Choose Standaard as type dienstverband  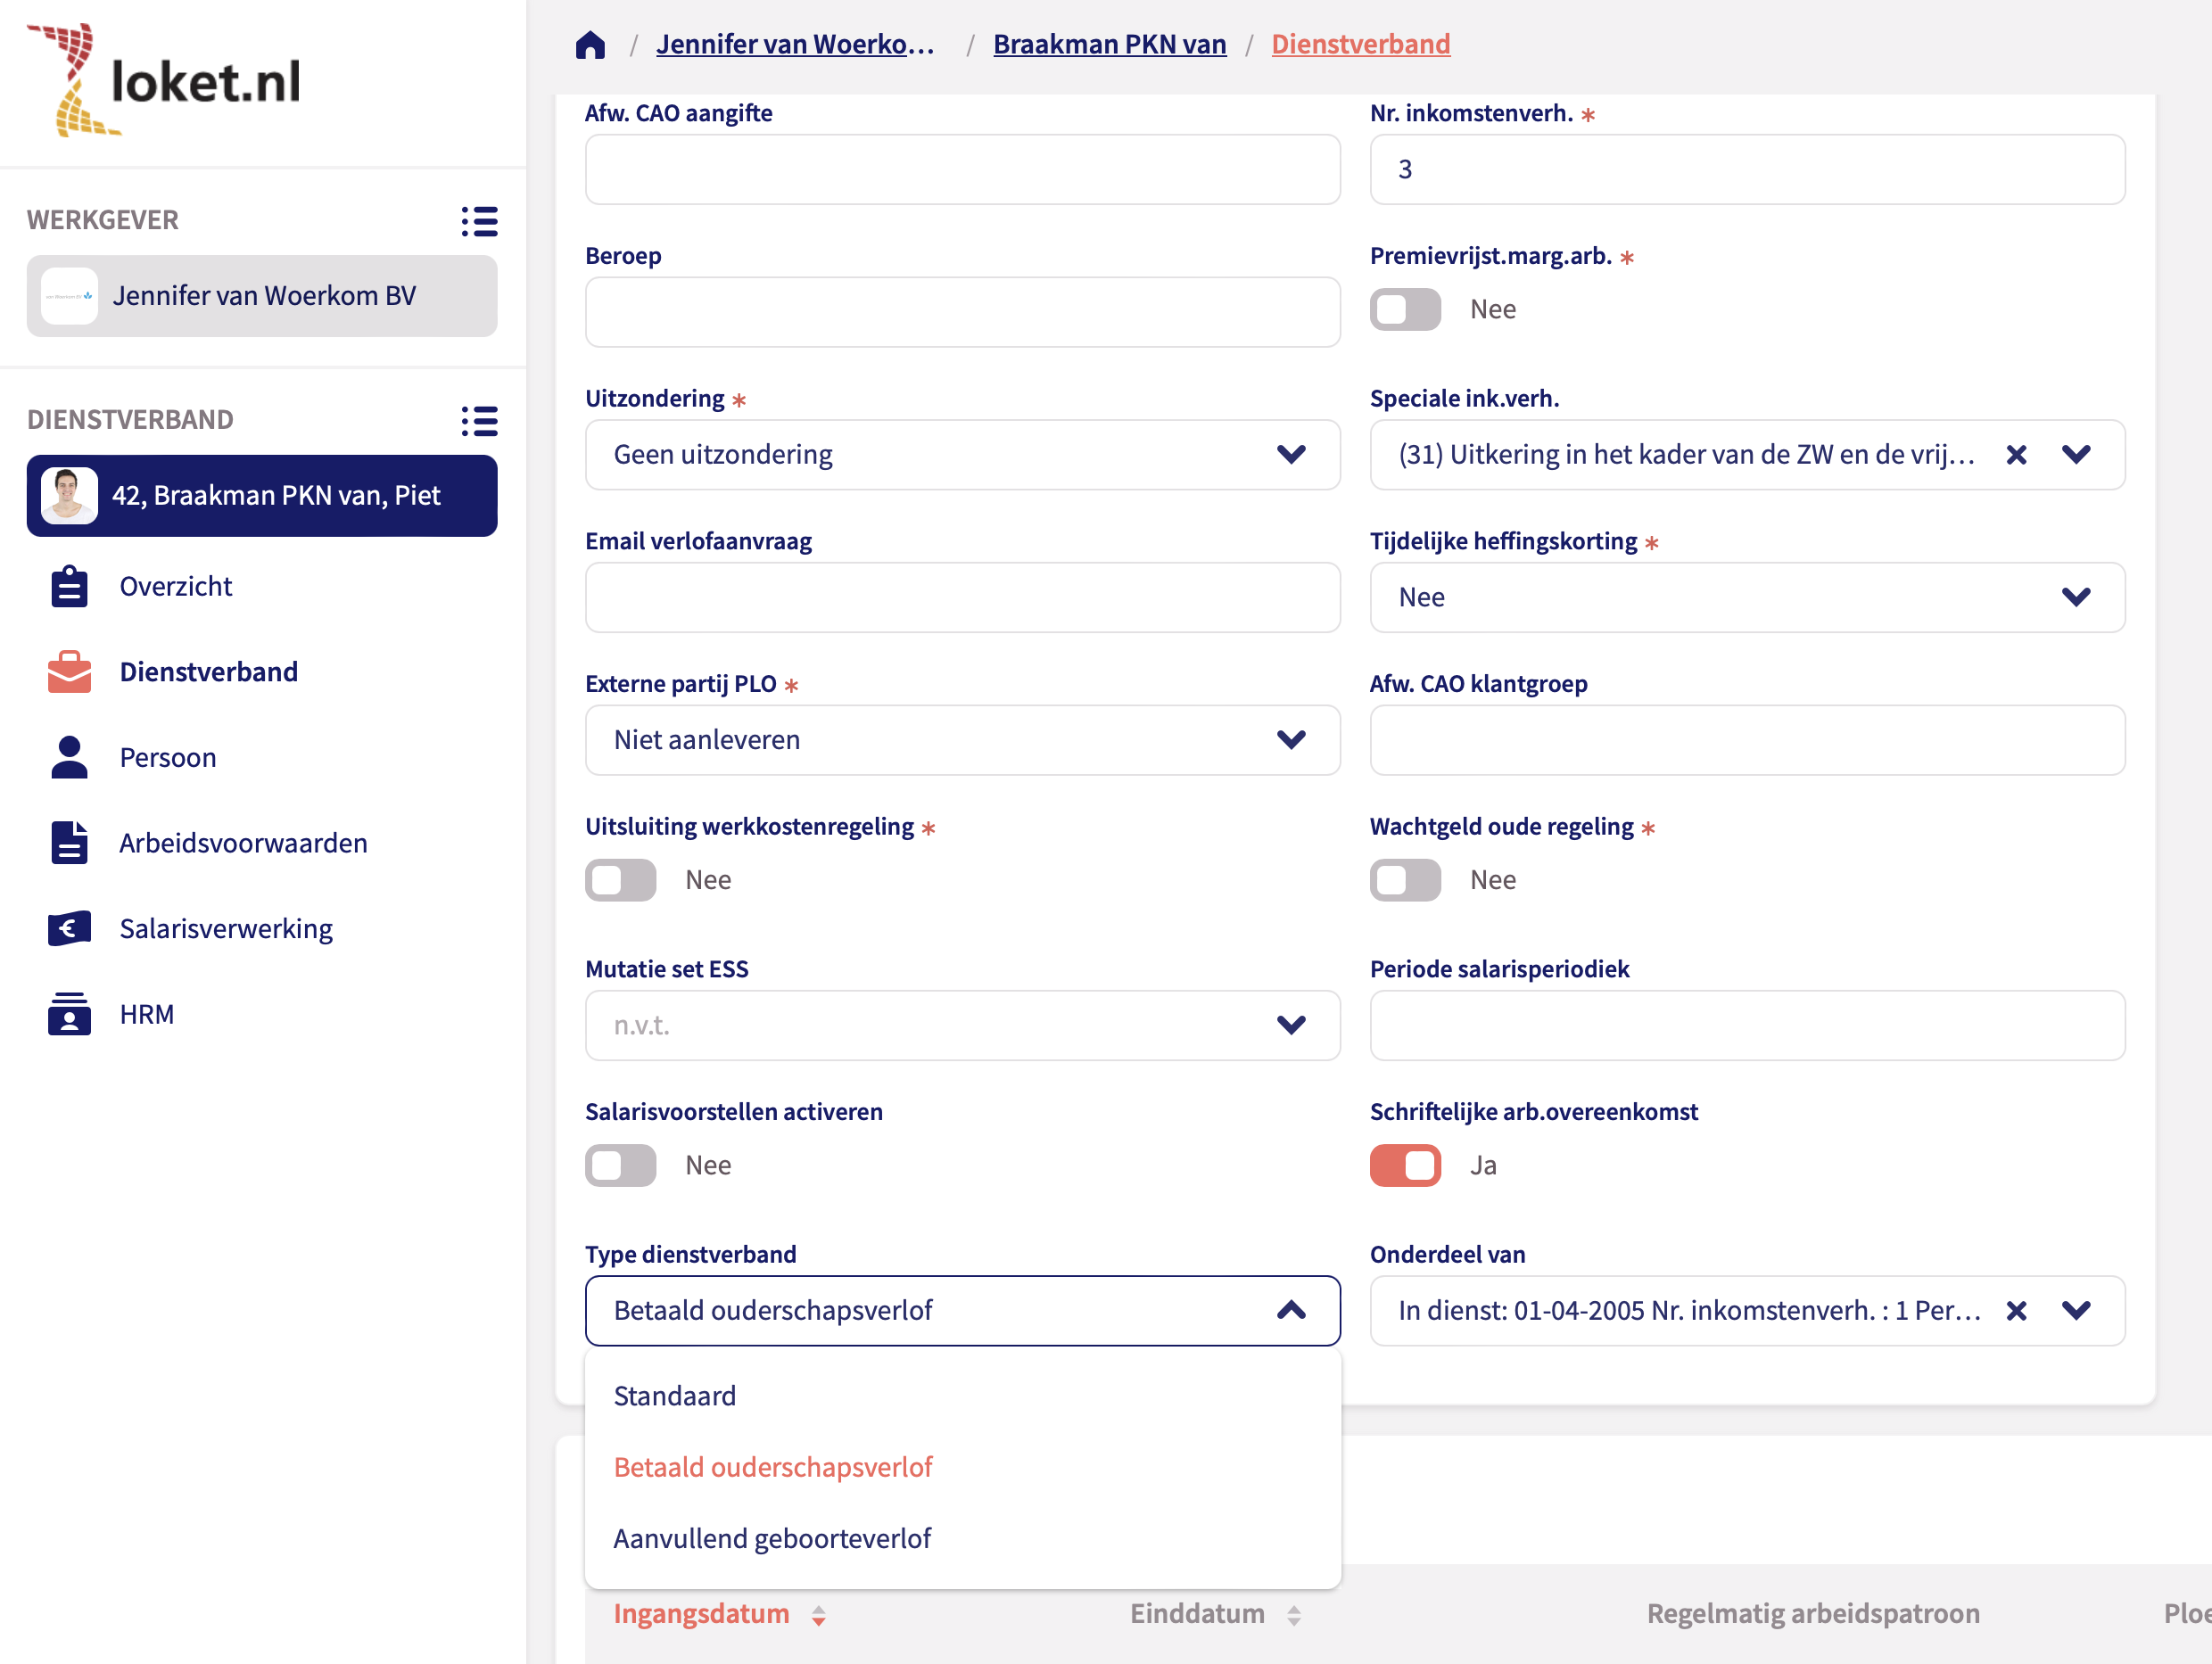coord(674,1396)
